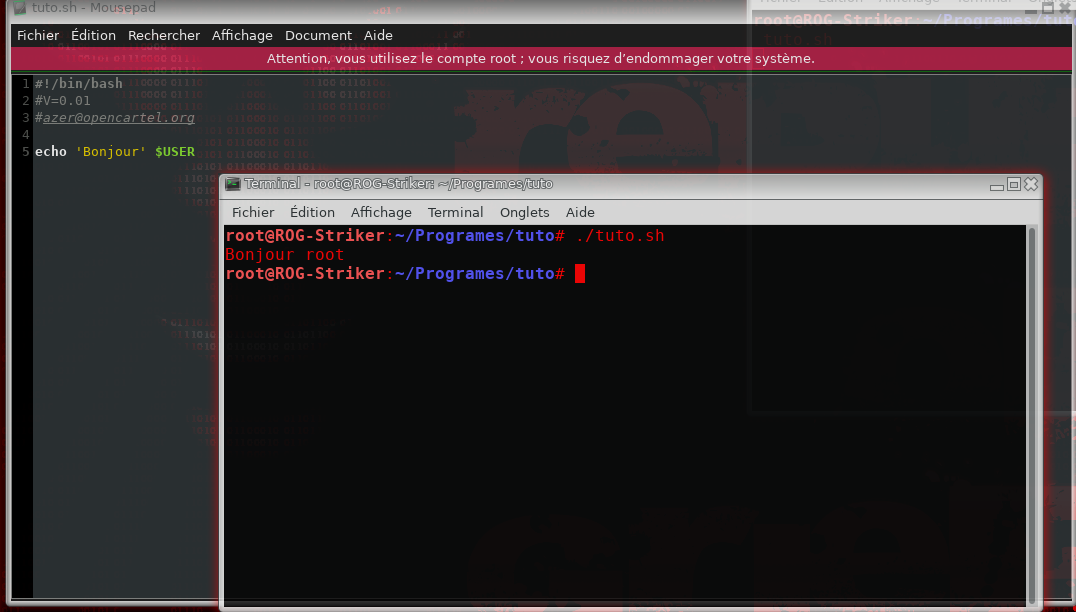Click the 'Bonjour' string in editor
Viewport: 1076px width, 612px height.
click(x=111, y=152)
